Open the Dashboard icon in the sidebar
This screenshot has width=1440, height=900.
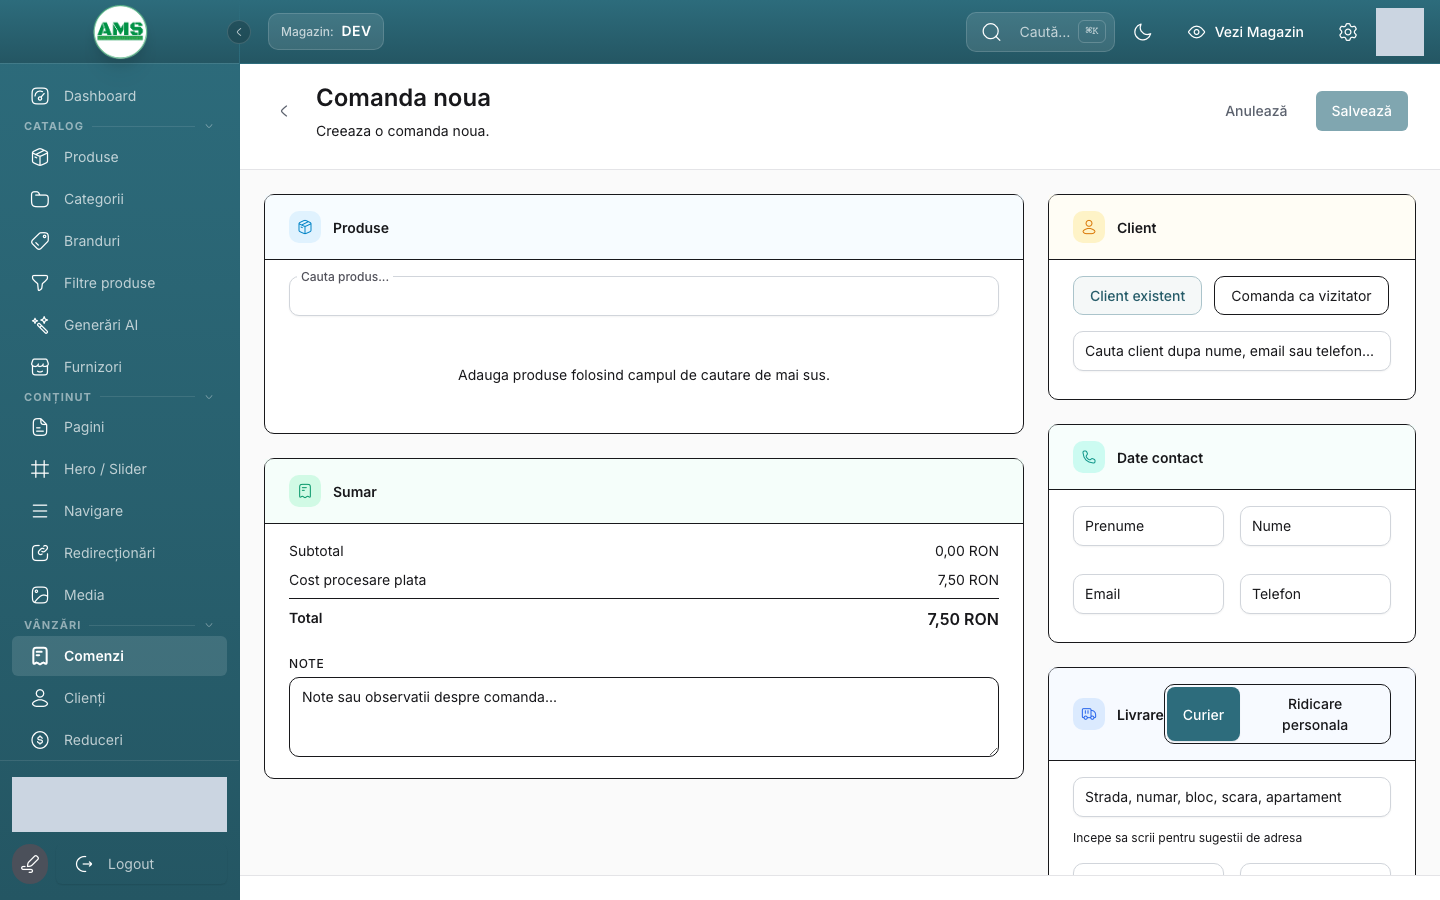(x=40, y=96)
